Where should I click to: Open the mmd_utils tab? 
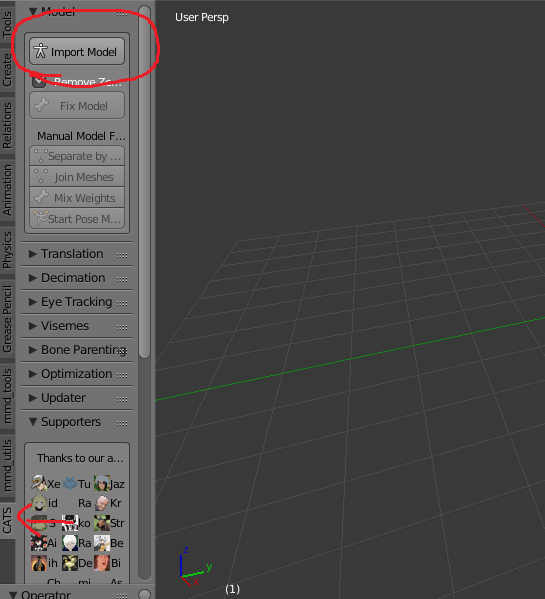click(x=7, y=465)
